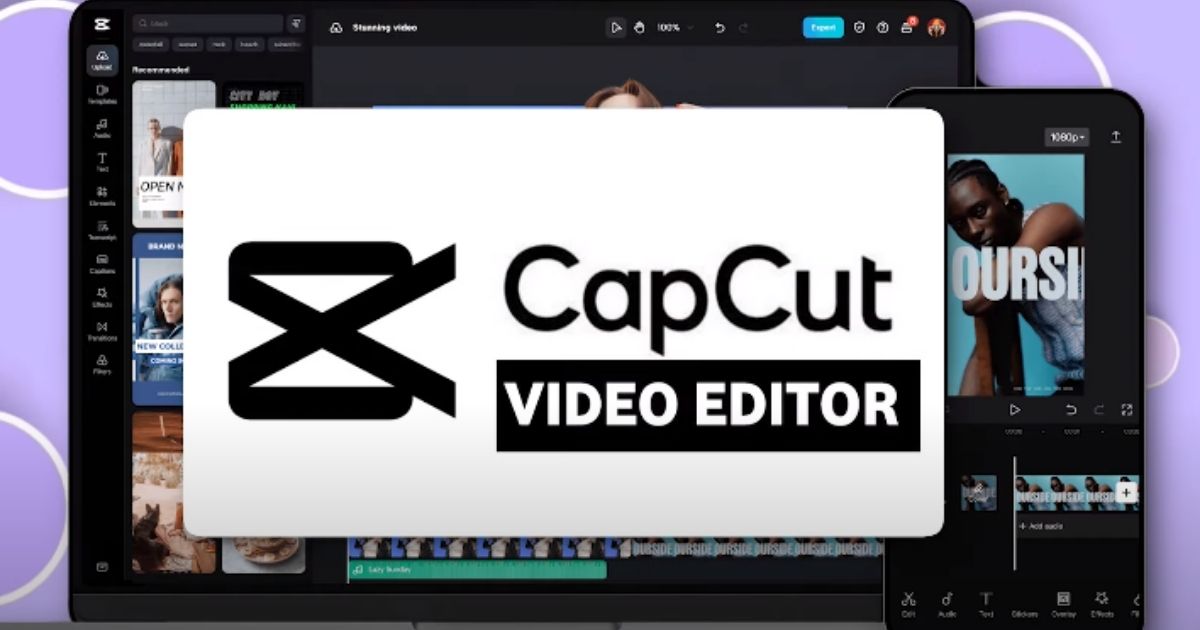
Task: Select the OPEN template thumbnail
Action: 158,154
